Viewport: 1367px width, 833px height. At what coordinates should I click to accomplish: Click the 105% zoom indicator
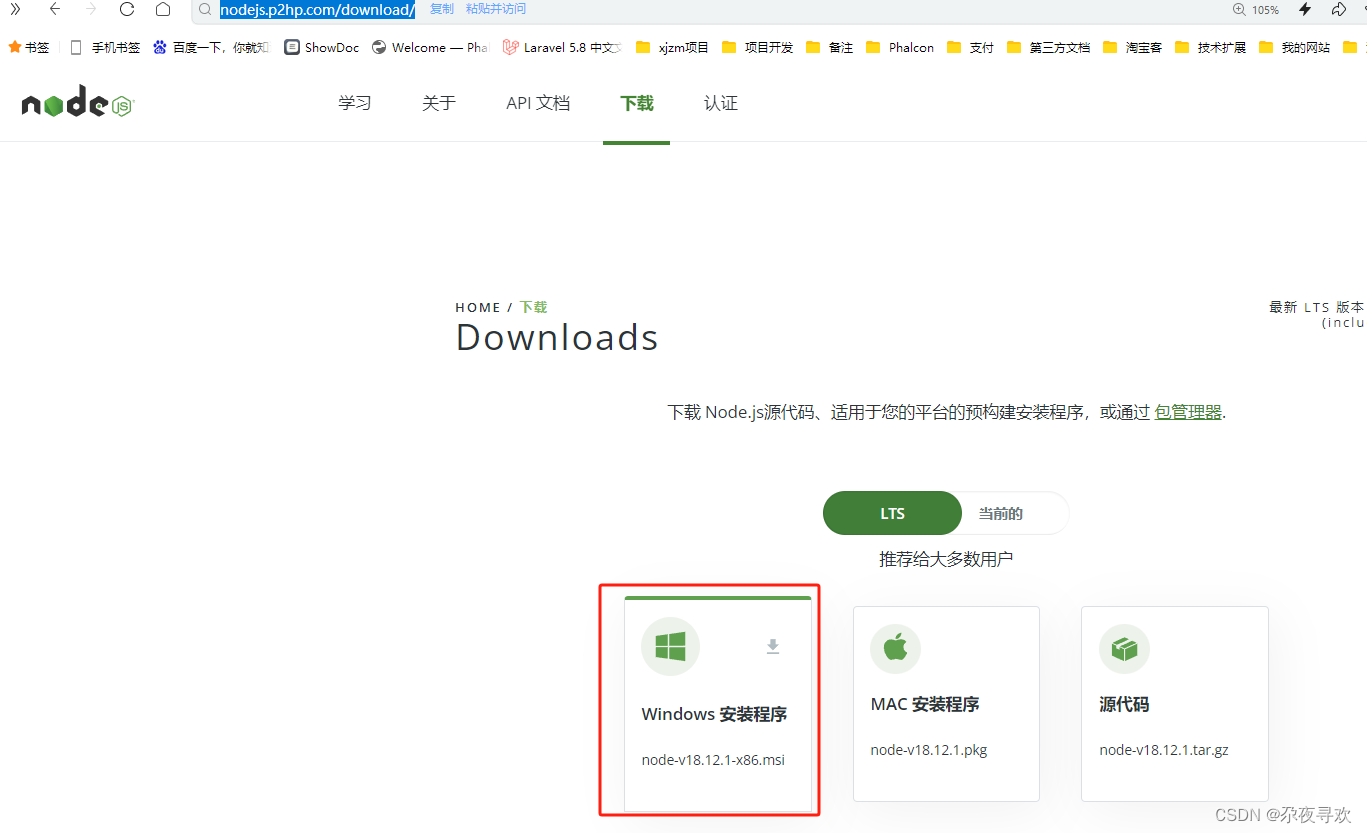tap(1256, 10)
